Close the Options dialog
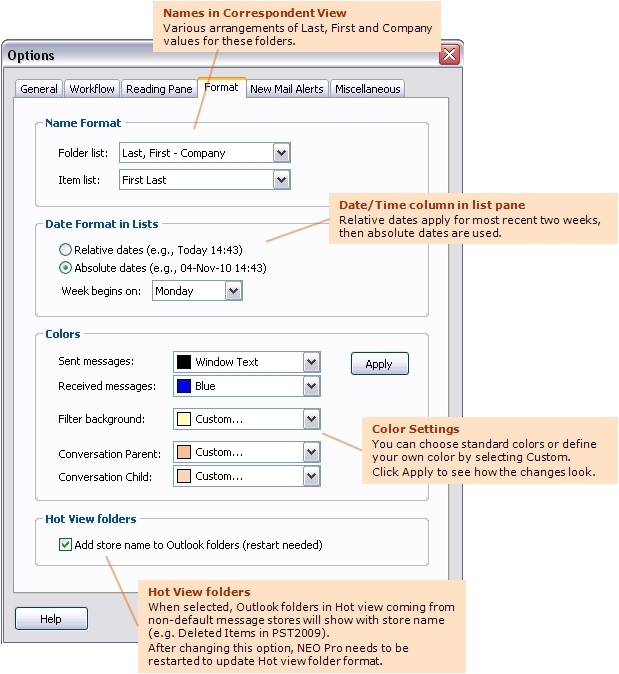 [x=450, y=55]
